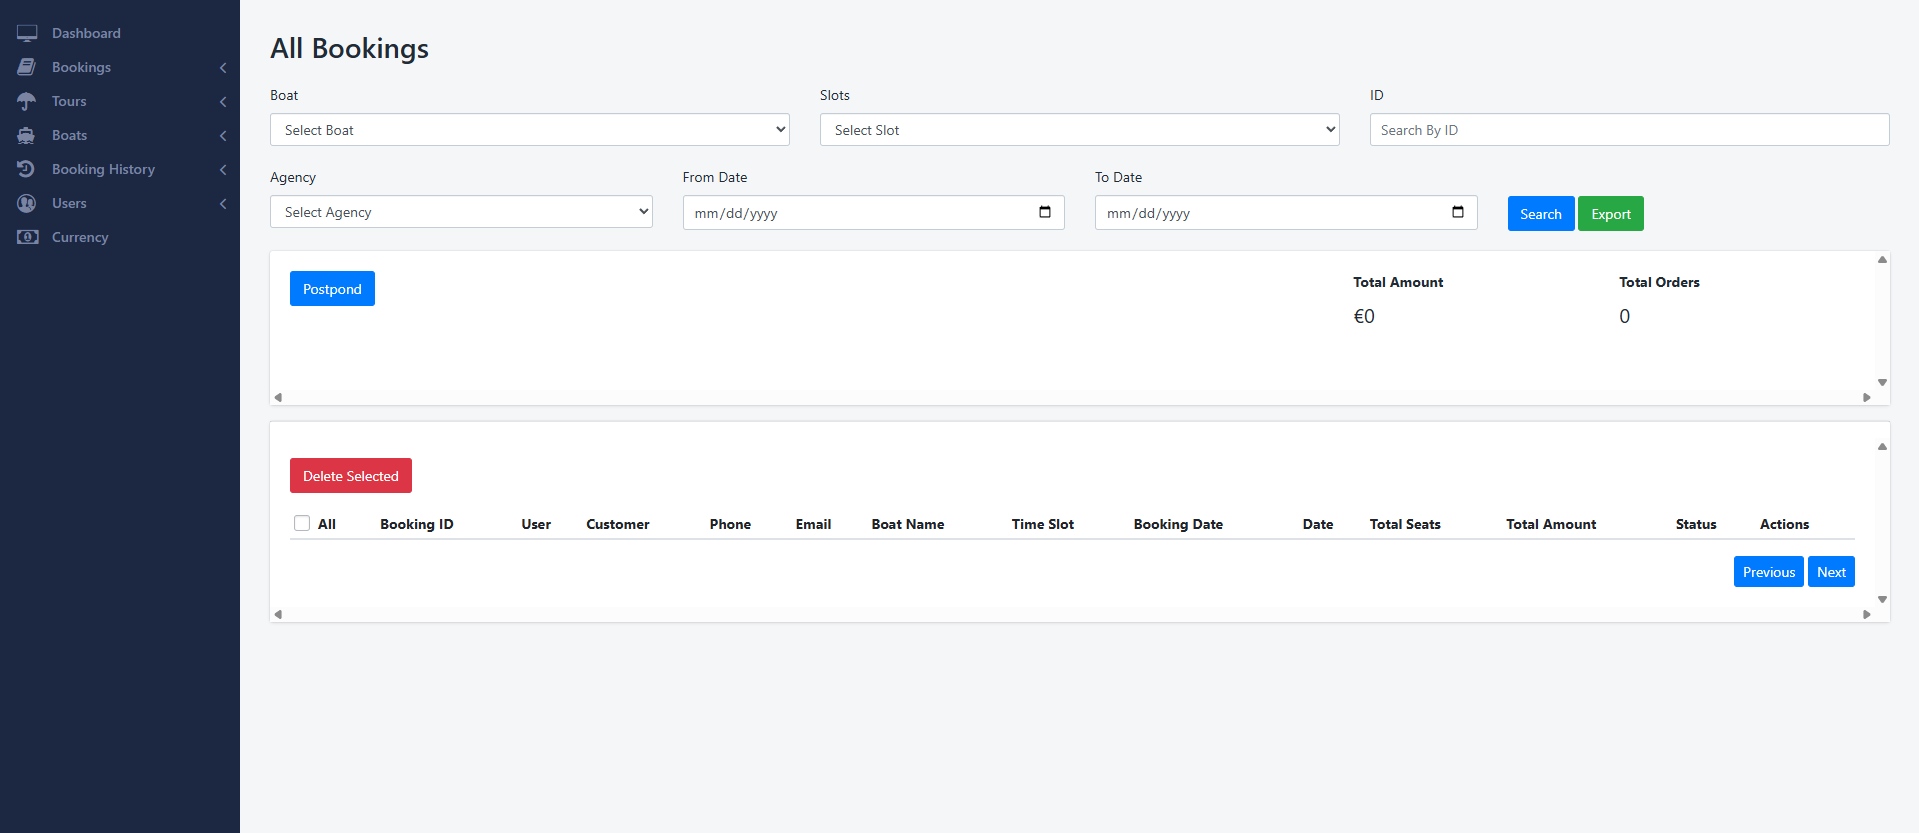Image resolution: width=1919 pixels, height=833 pixels.
Task: Click the red Delete Selected button
Action: 351,476
